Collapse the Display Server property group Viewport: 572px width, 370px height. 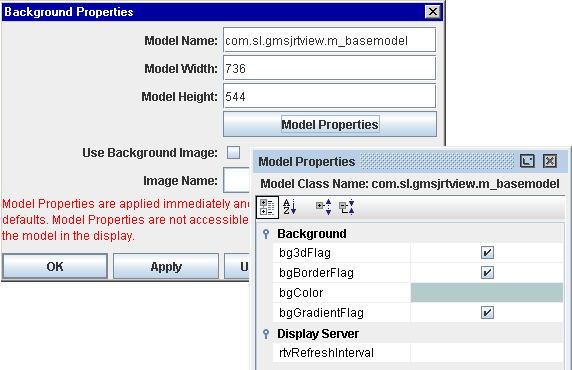click(266, 334)
